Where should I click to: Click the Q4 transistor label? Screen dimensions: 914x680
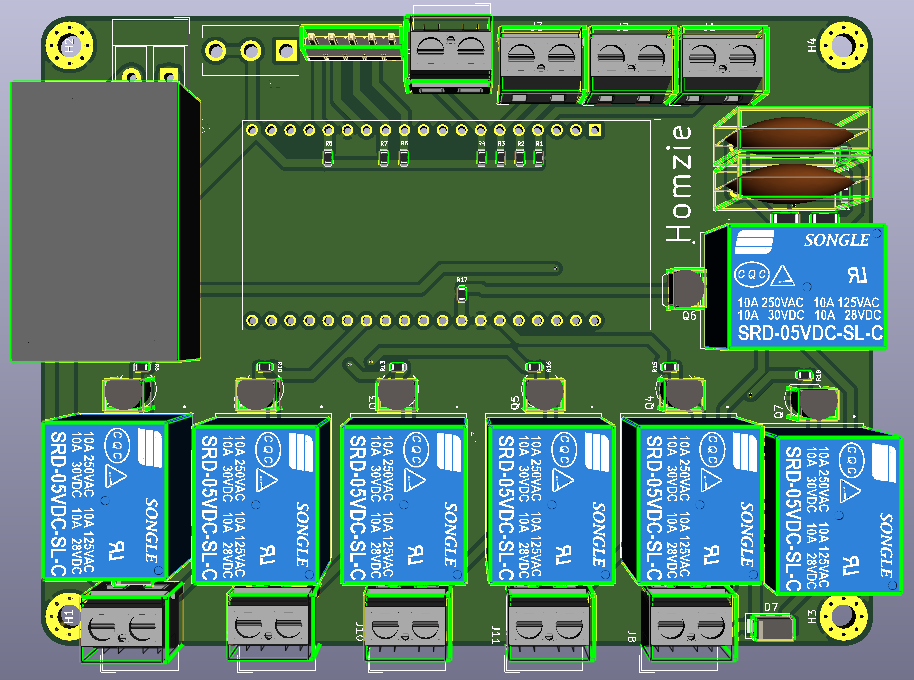click(649, 403)
